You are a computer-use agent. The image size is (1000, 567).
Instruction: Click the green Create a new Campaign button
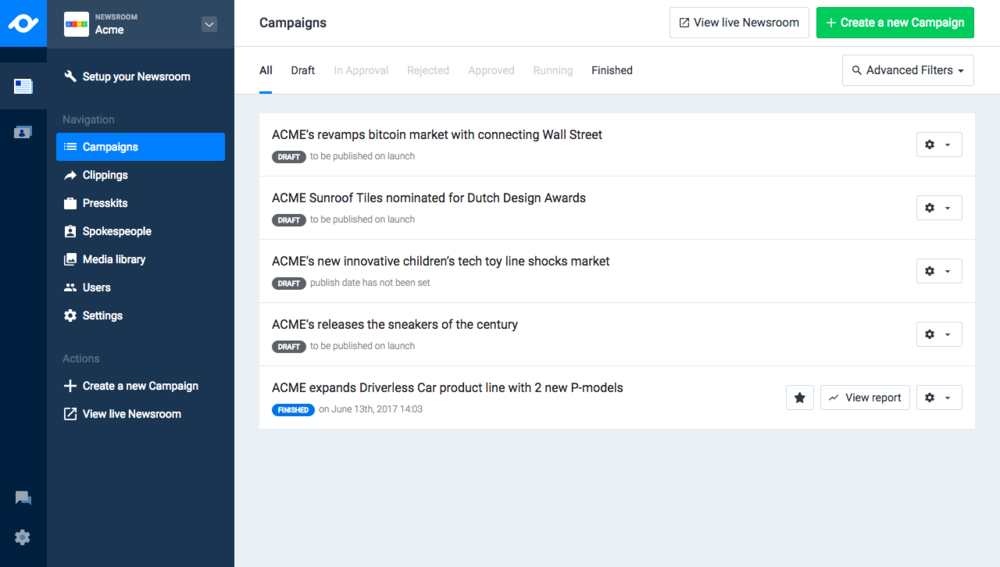point(895,22)
